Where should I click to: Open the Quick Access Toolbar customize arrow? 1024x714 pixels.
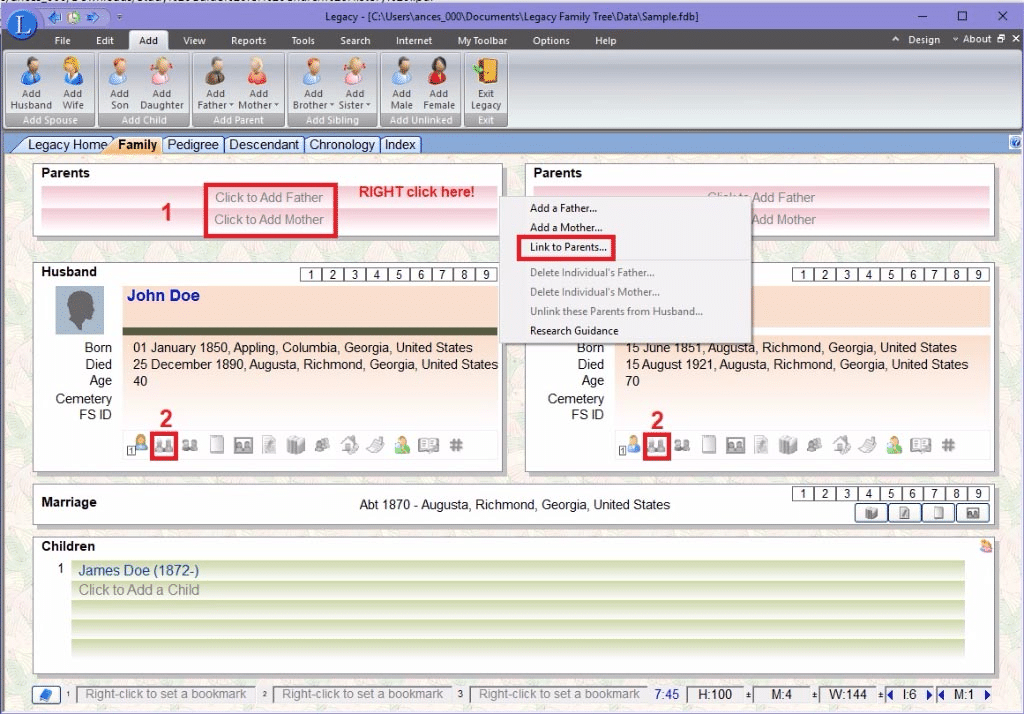120,17
